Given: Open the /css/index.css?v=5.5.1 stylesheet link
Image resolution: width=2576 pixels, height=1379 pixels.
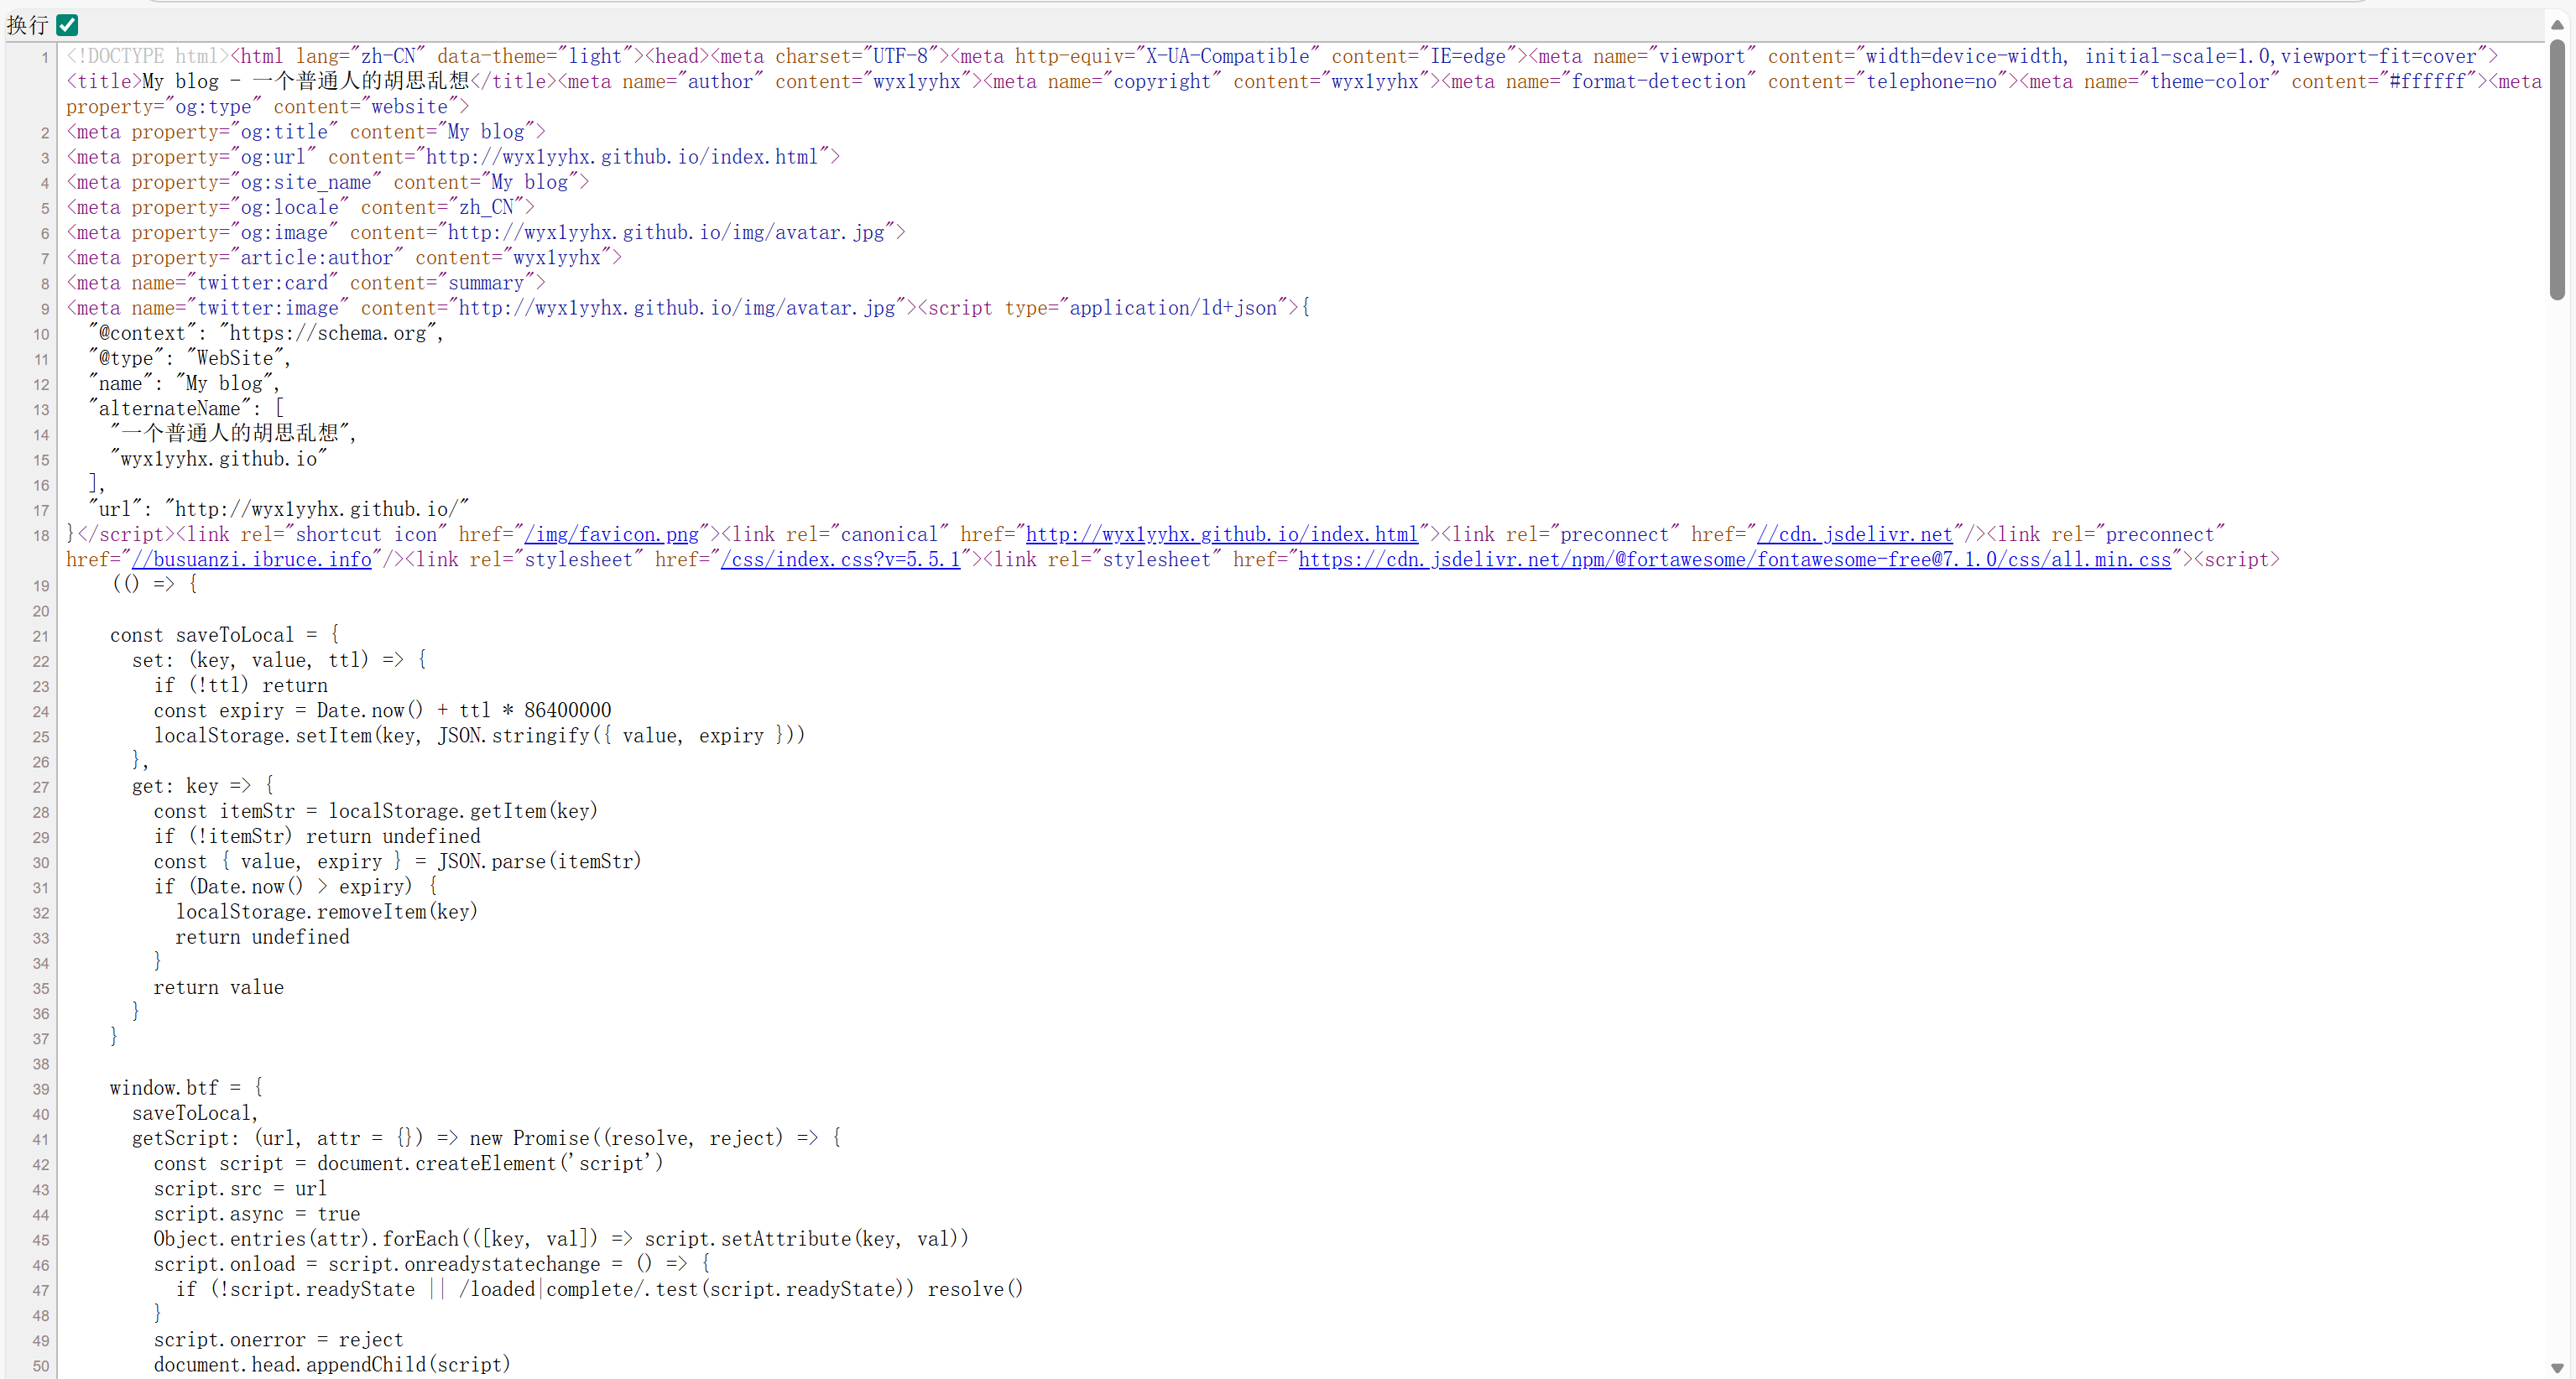Looking at the screenshot, I should 840,560.
